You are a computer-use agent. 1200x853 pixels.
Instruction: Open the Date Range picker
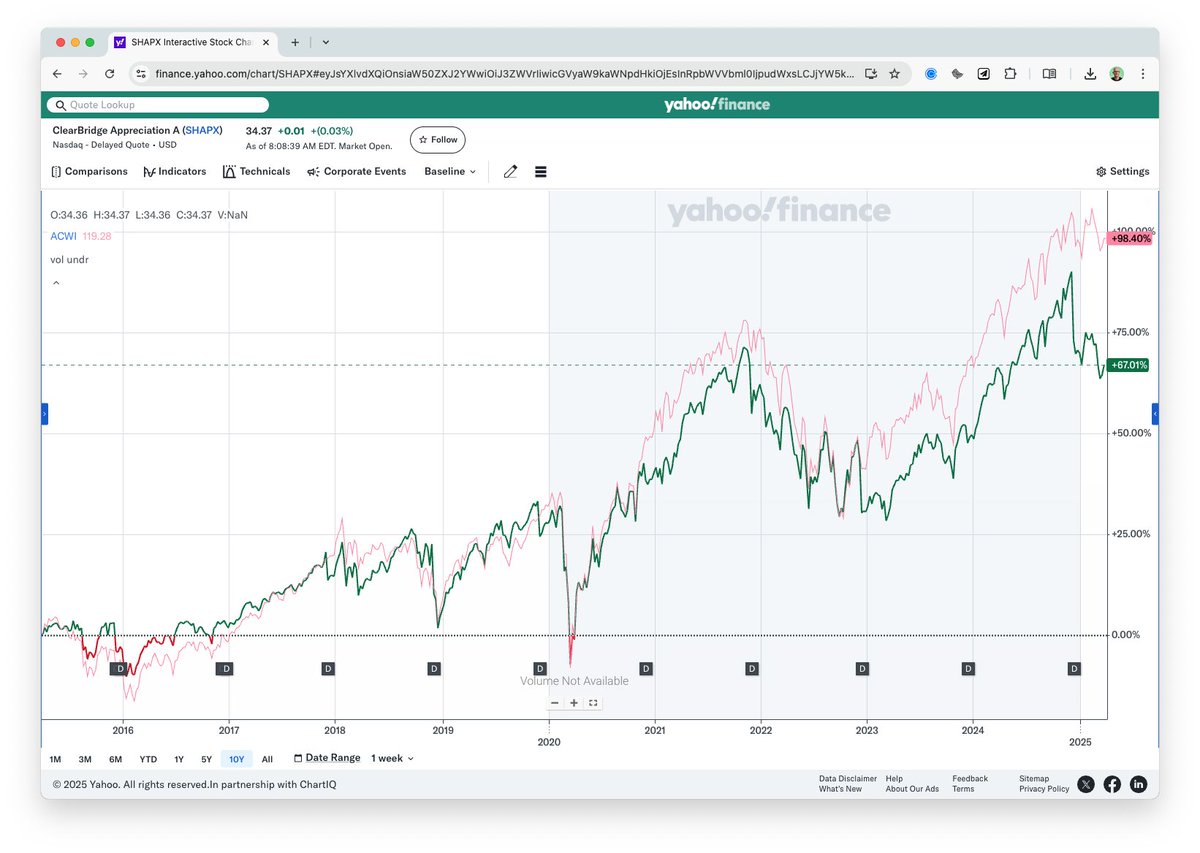[327, 759]
